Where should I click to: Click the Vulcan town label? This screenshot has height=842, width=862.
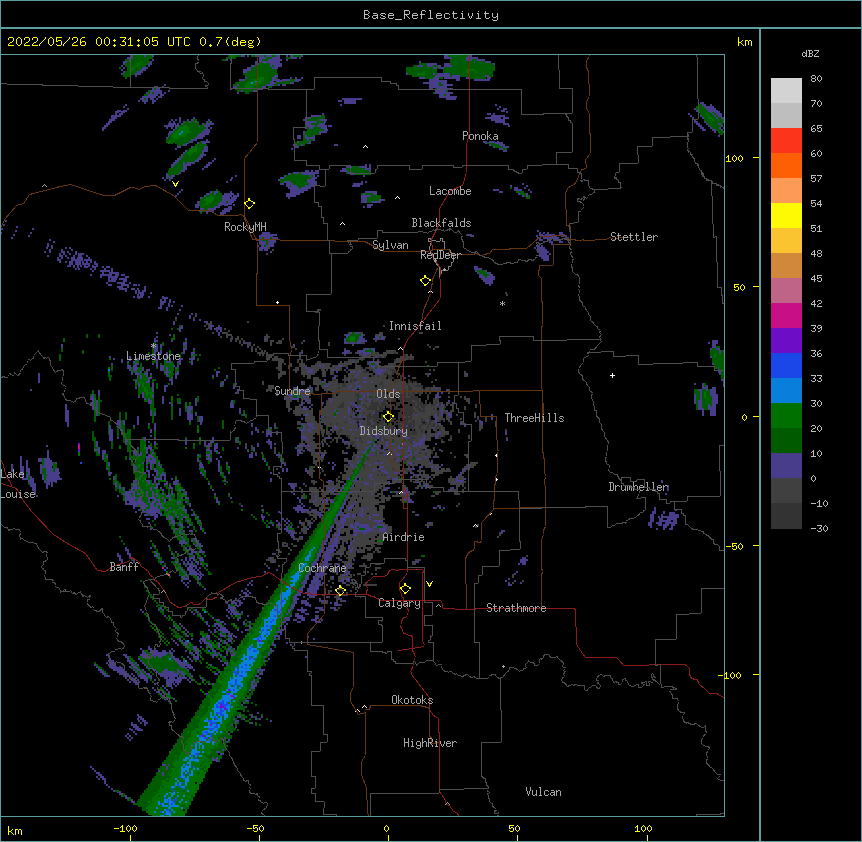(x=543, y=792)
